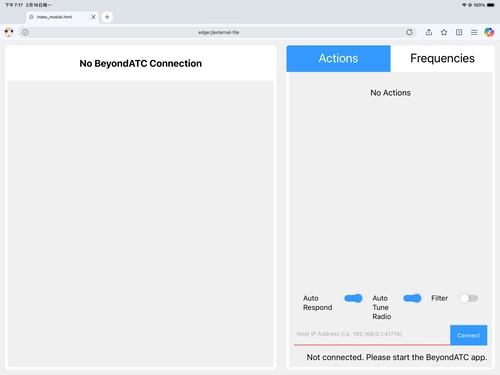The width and height of the screenshot is (500, 375).
Task: Disable the Auto Respond toggle
Action: click(x=353, y=298)
